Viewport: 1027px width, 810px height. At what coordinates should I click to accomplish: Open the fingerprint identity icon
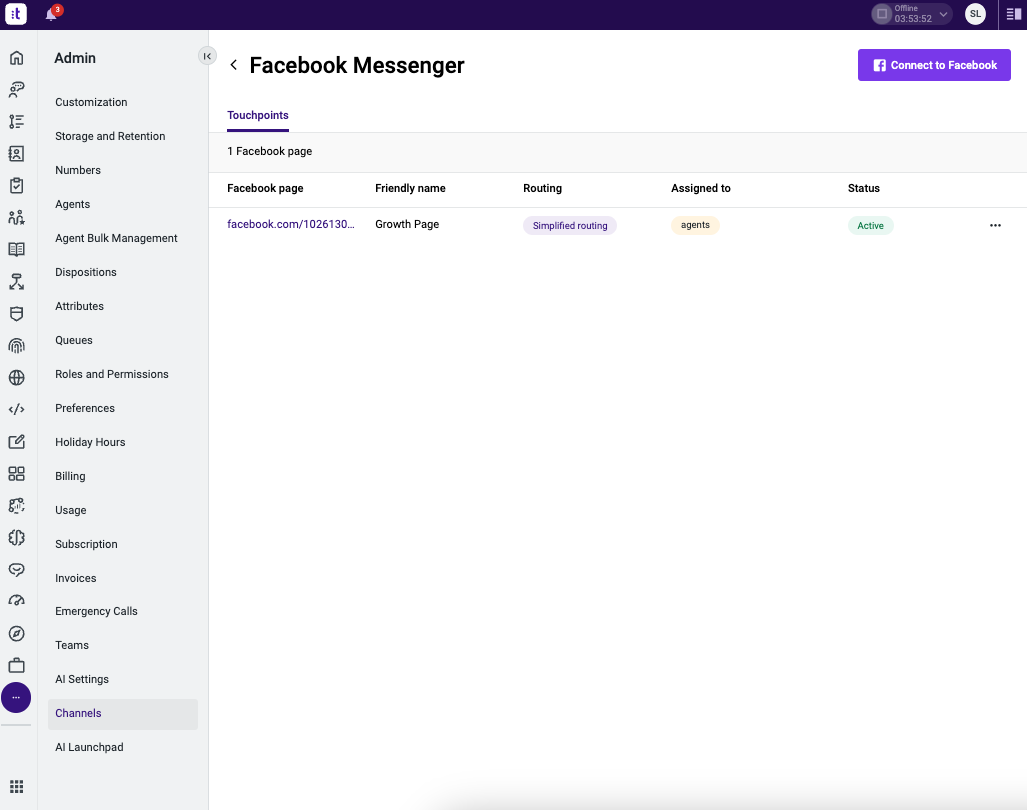(16, 346)
